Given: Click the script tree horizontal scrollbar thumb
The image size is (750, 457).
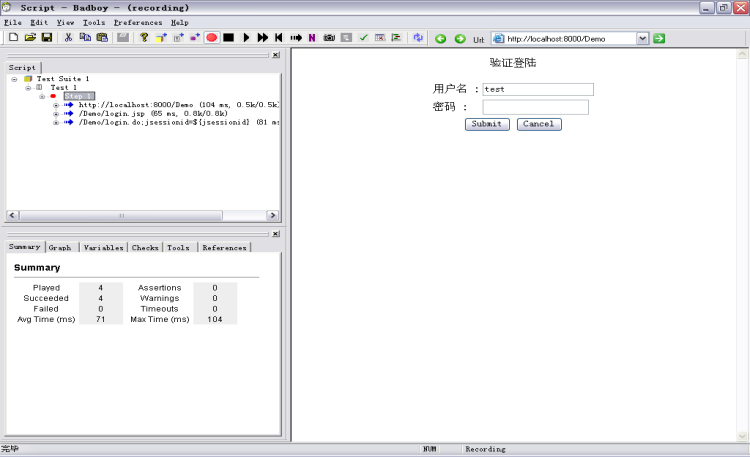Looking at the screenshot, I should [x=121, y=215].
